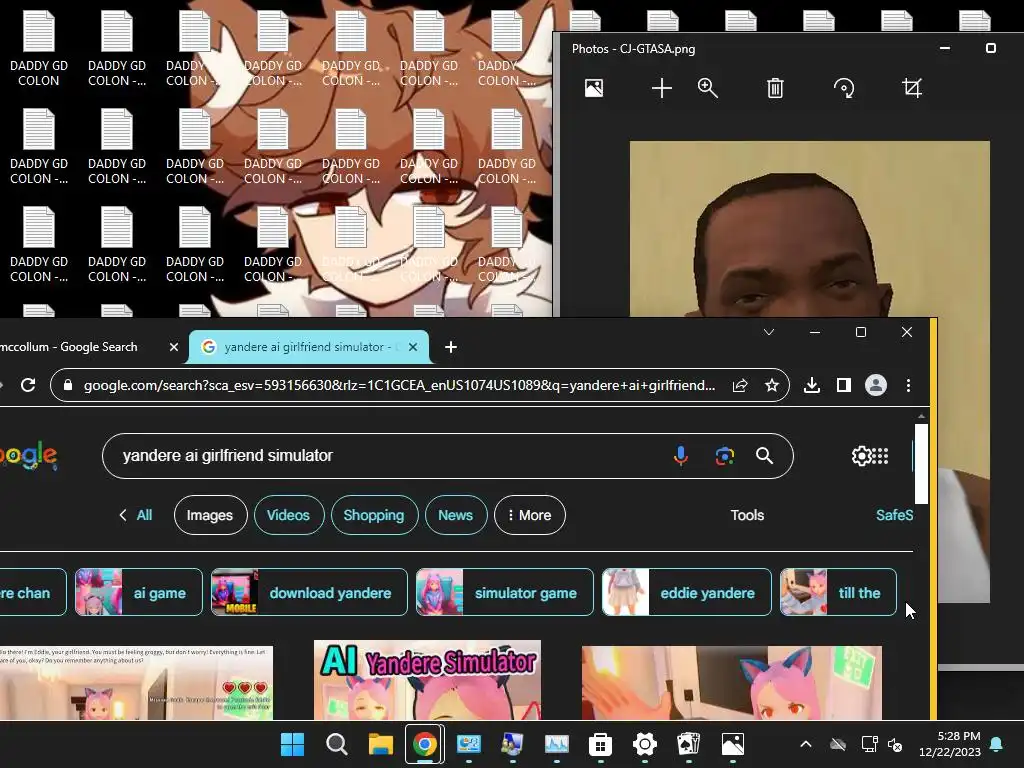The image size is (1024, 768).
Task: Bookmark this page with the star icon
Action: 771,385
